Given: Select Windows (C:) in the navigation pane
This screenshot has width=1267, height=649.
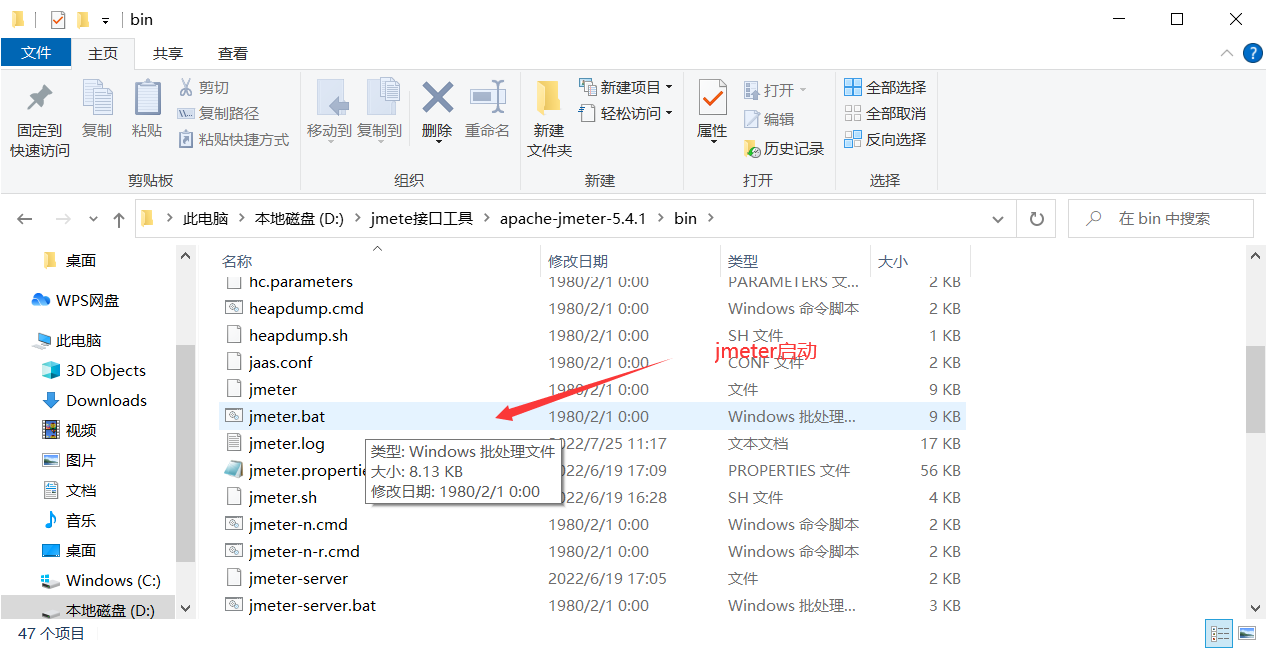Looking at the screenshot, I should (x=100, y=580).
